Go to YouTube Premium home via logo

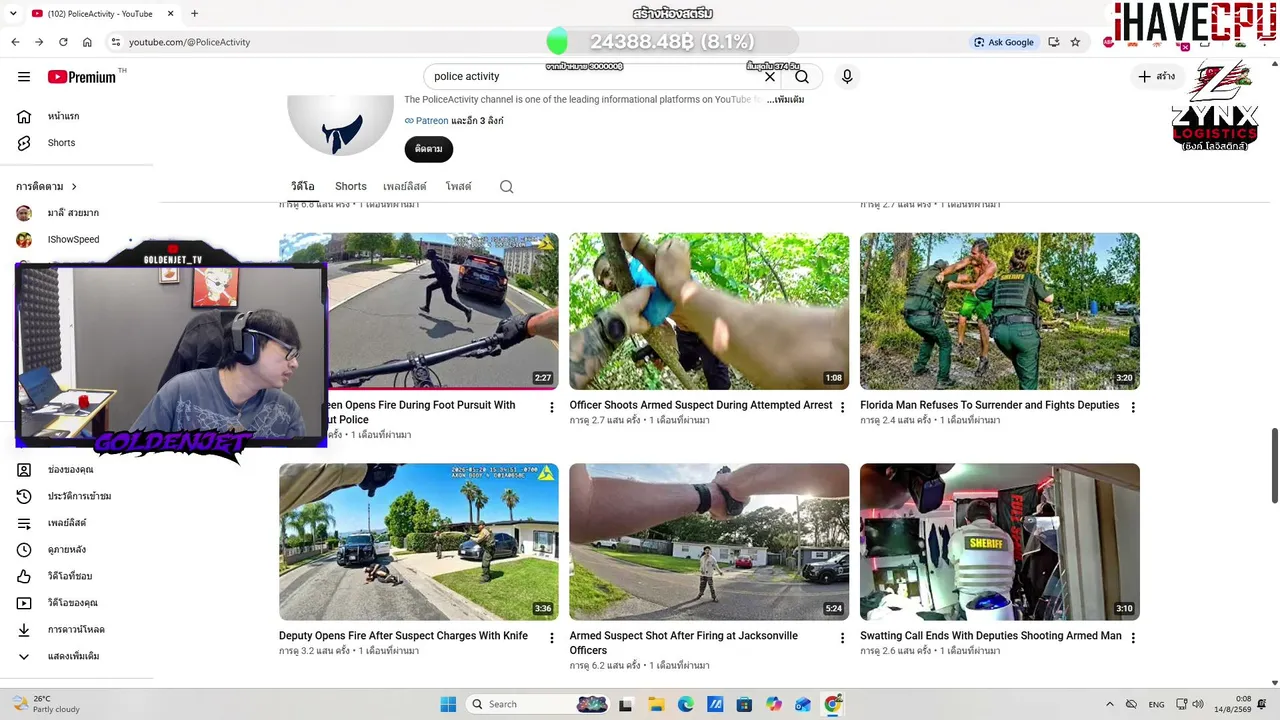point(82,77)
